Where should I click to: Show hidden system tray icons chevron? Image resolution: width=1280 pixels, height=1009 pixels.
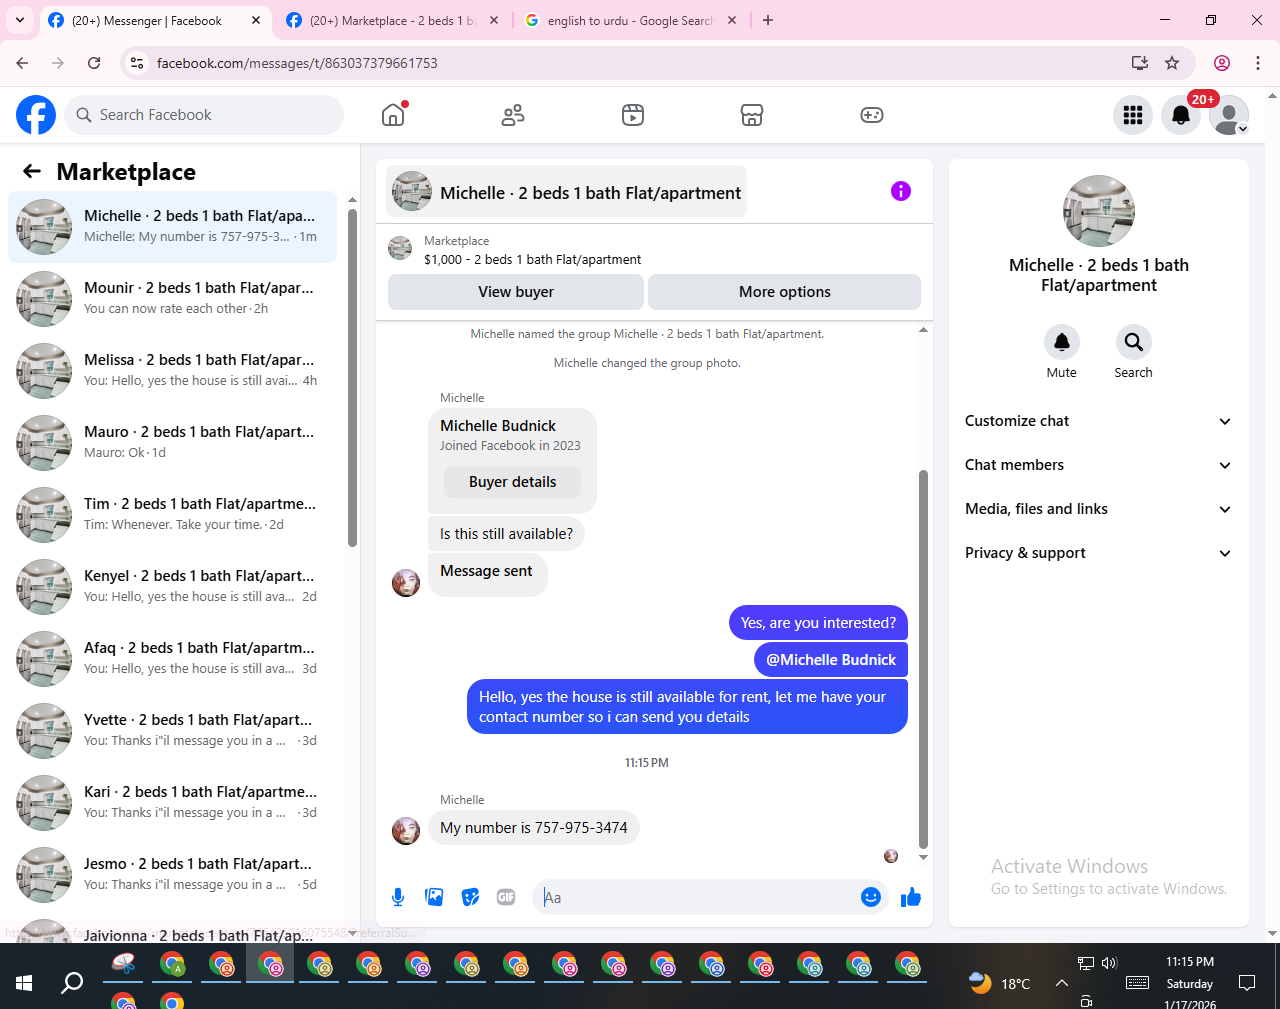click(1062, 983)
